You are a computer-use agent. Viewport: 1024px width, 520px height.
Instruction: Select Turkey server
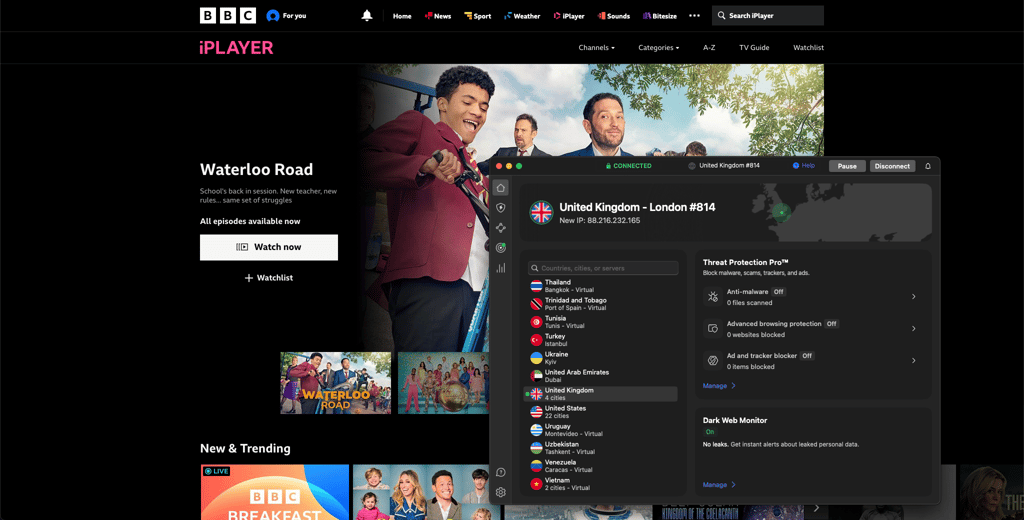coord(601,340)
